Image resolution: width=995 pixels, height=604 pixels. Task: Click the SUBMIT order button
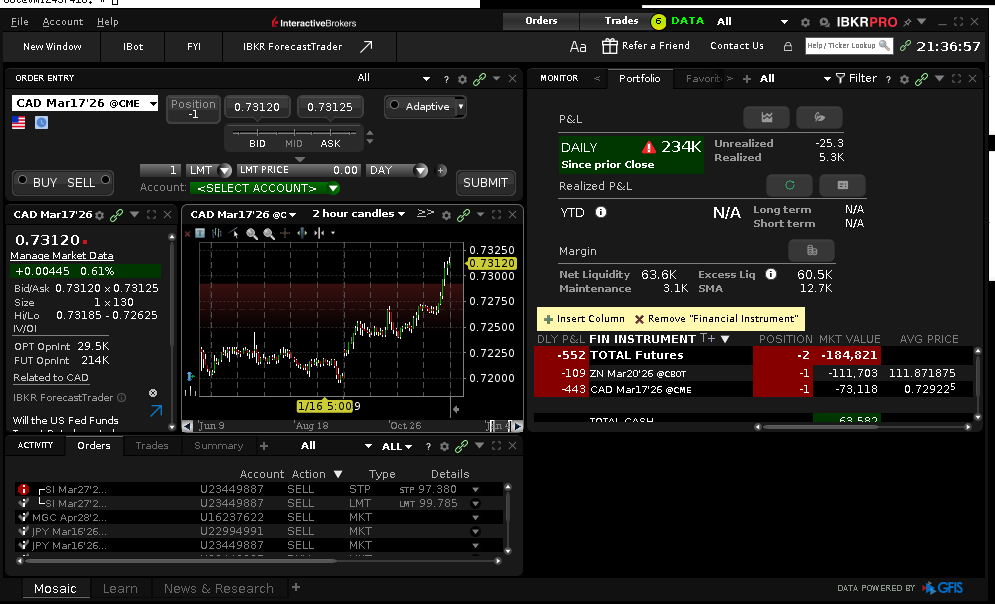(x=485, y=183)
